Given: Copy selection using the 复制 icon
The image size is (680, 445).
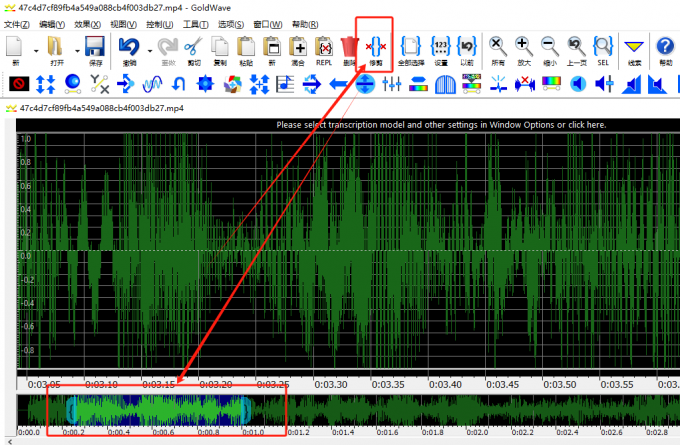Looking at the screenshot, I should click(220, 51).
